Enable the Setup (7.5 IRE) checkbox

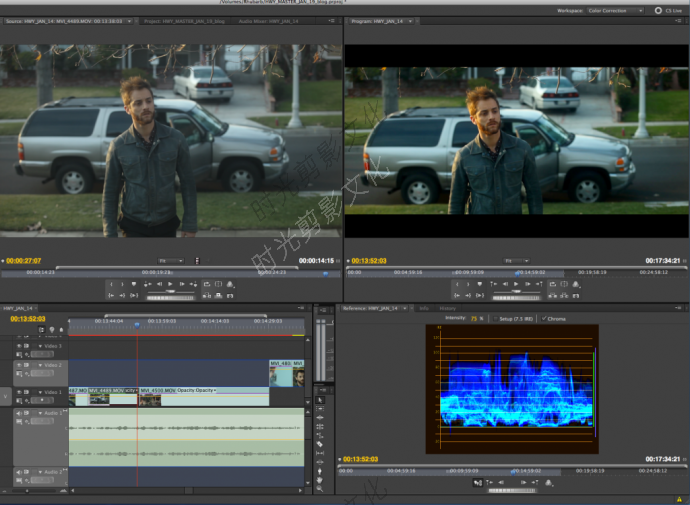(495, 318)
